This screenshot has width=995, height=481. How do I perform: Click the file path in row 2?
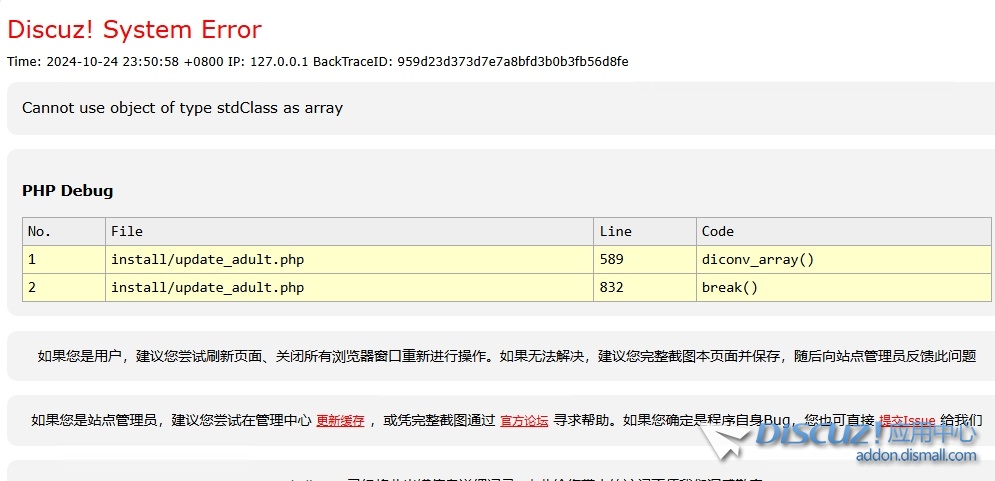tap(207, 288)
